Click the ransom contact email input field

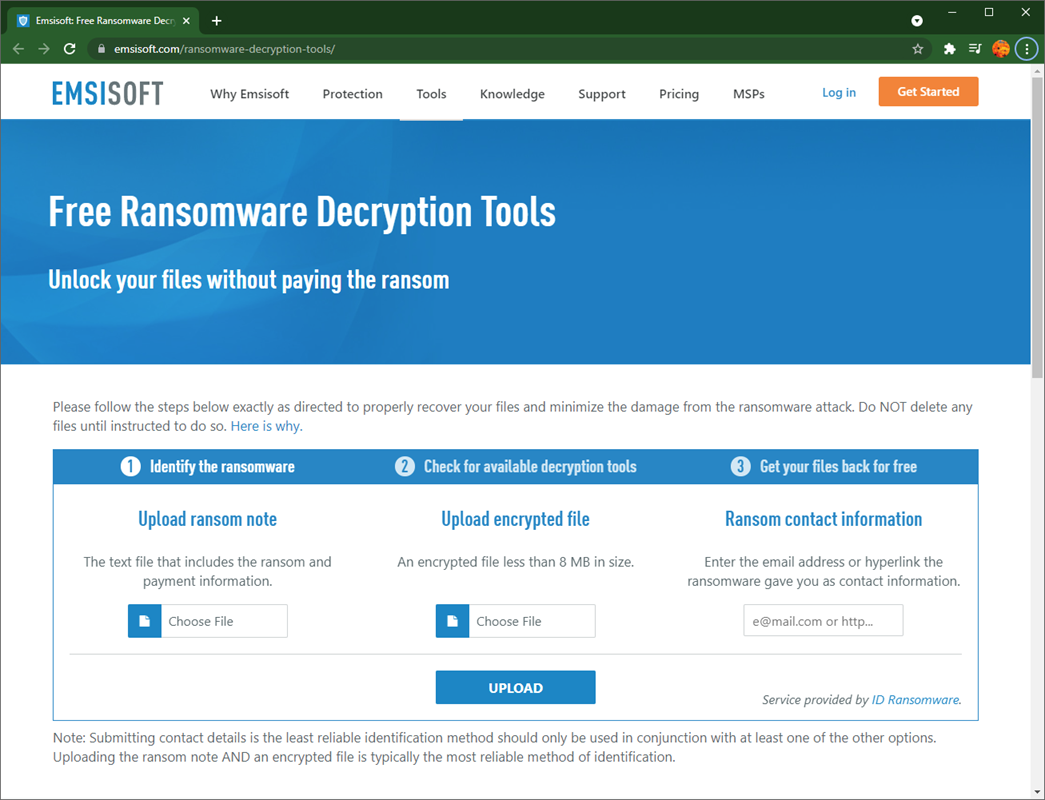click(x=823, y=621)
